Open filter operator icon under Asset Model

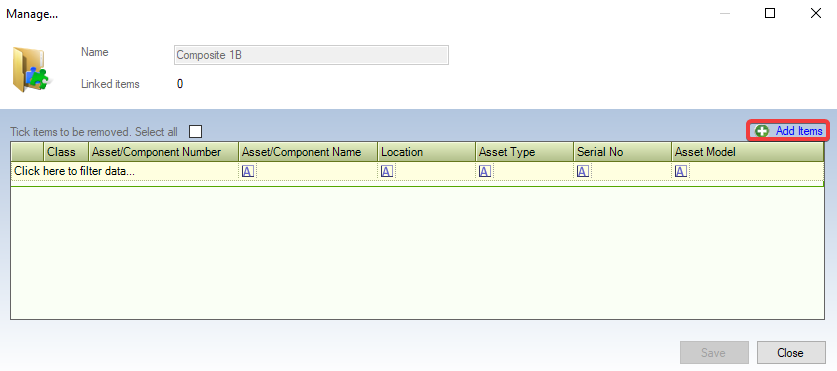tap(681, 171)
